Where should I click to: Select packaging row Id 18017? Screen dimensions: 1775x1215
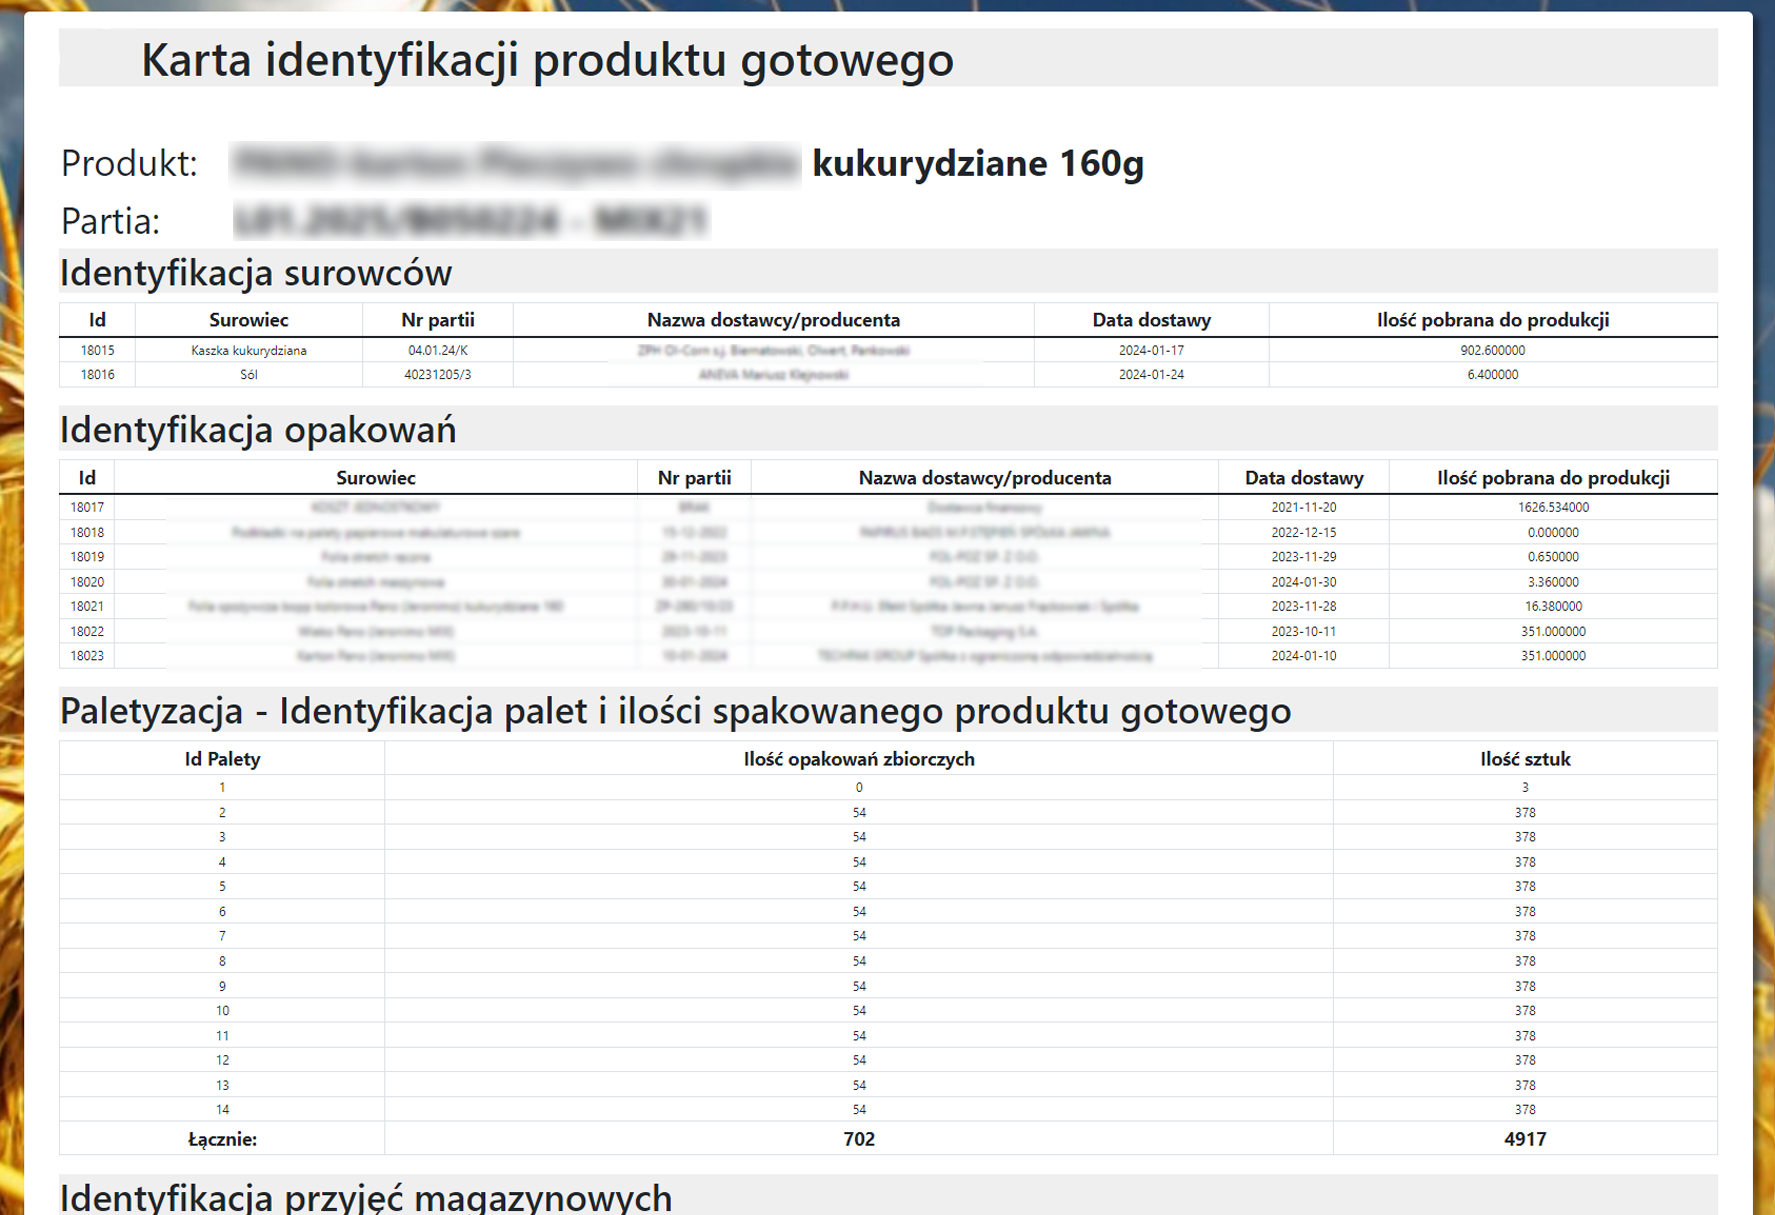pos(87,508)
